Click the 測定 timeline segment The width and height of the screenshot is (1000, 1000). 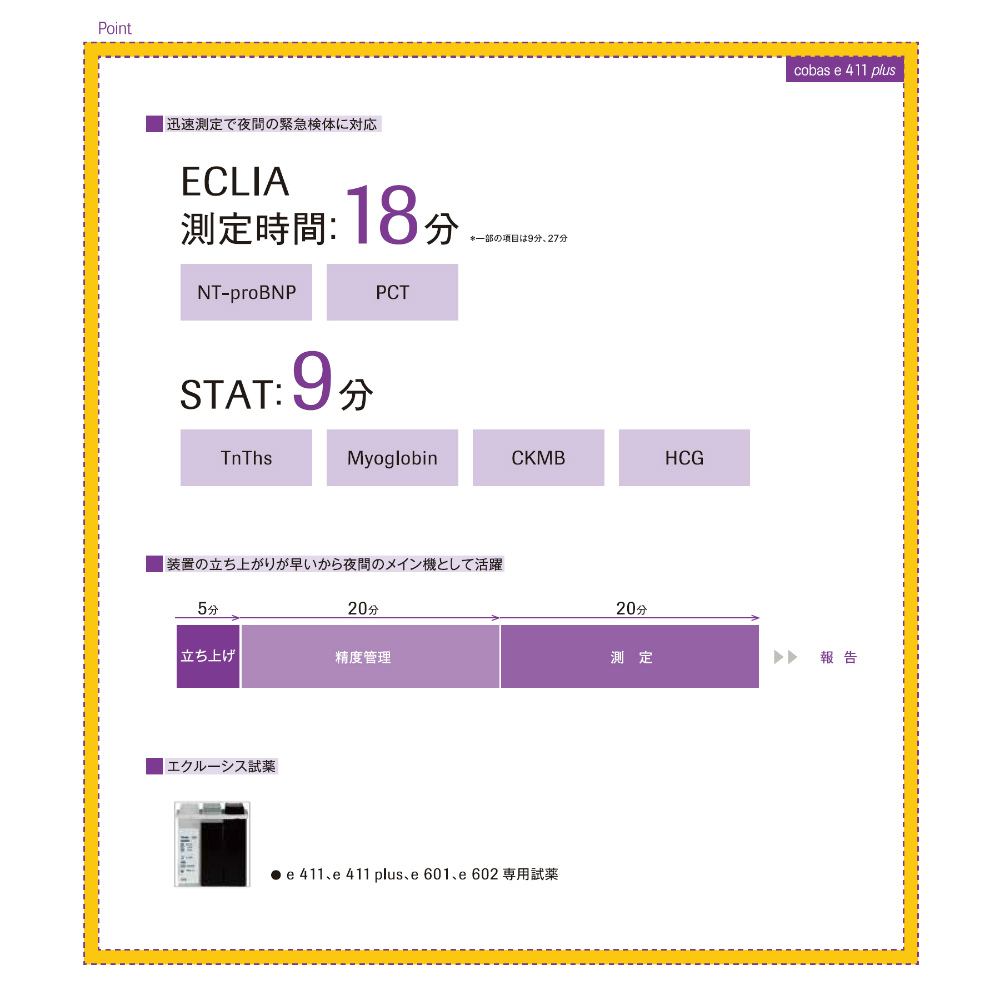coord(630,656)
